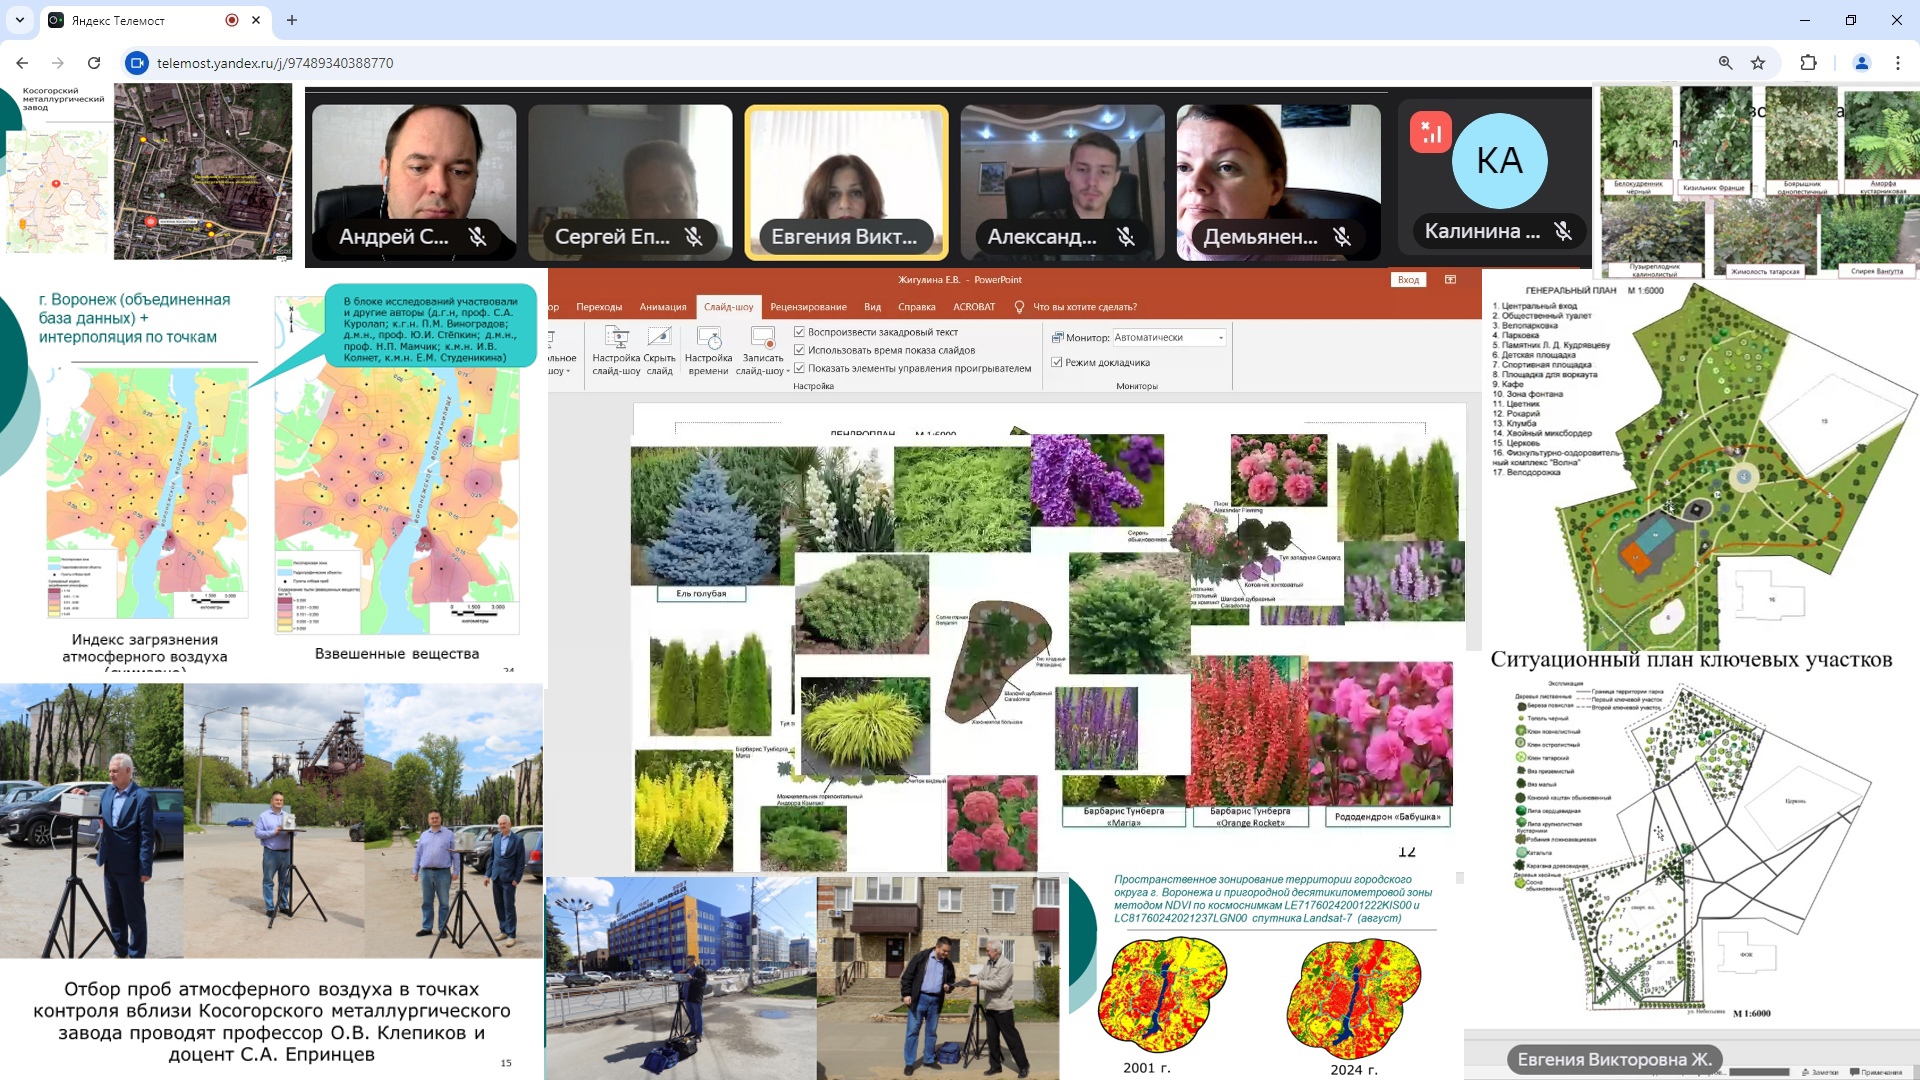Click the 'Ситуационный план ключевых участков' heading

[x=1691, y=660]
